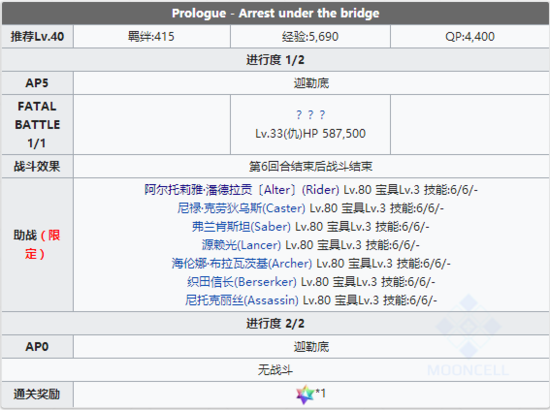Select the 进行度 1/2 header row

(x=275, y=60)
